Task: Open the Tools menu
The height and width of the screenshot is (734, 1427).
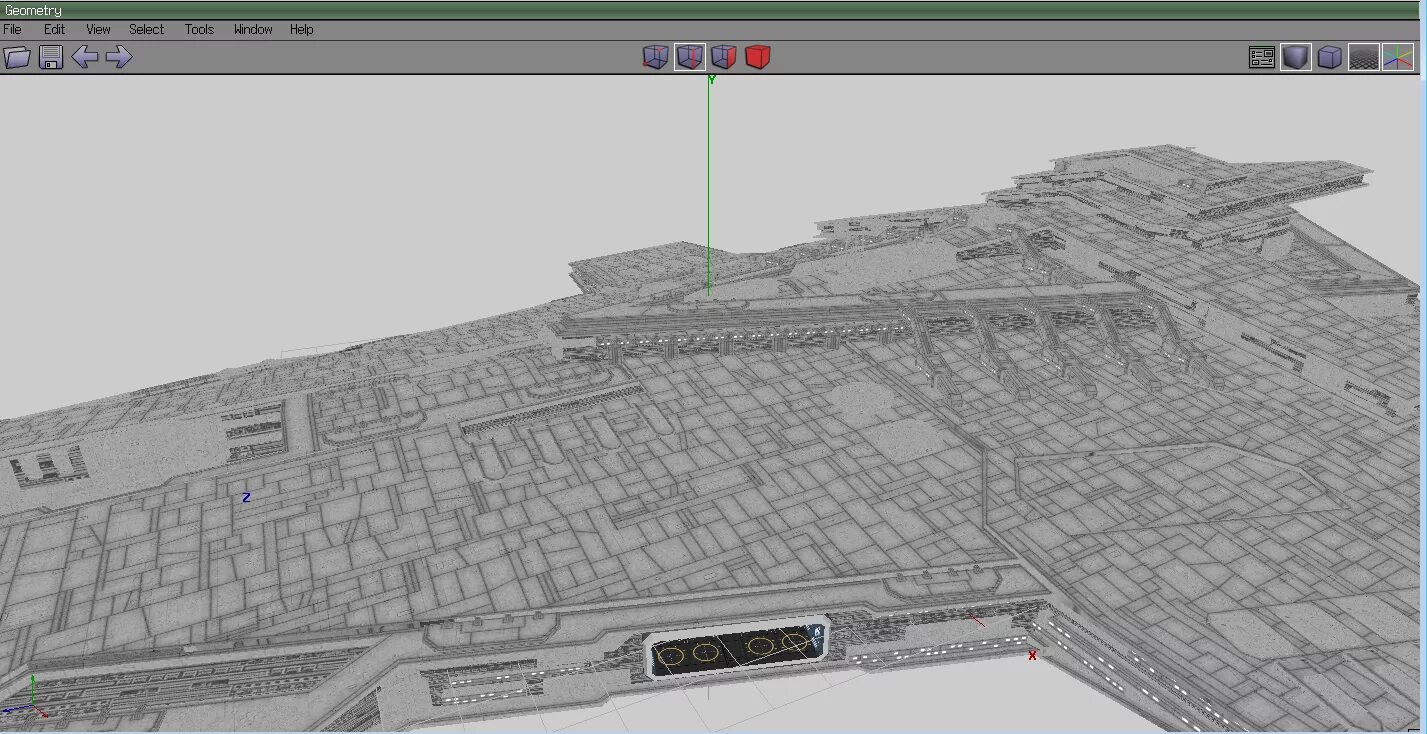Action: coord(199,29)
